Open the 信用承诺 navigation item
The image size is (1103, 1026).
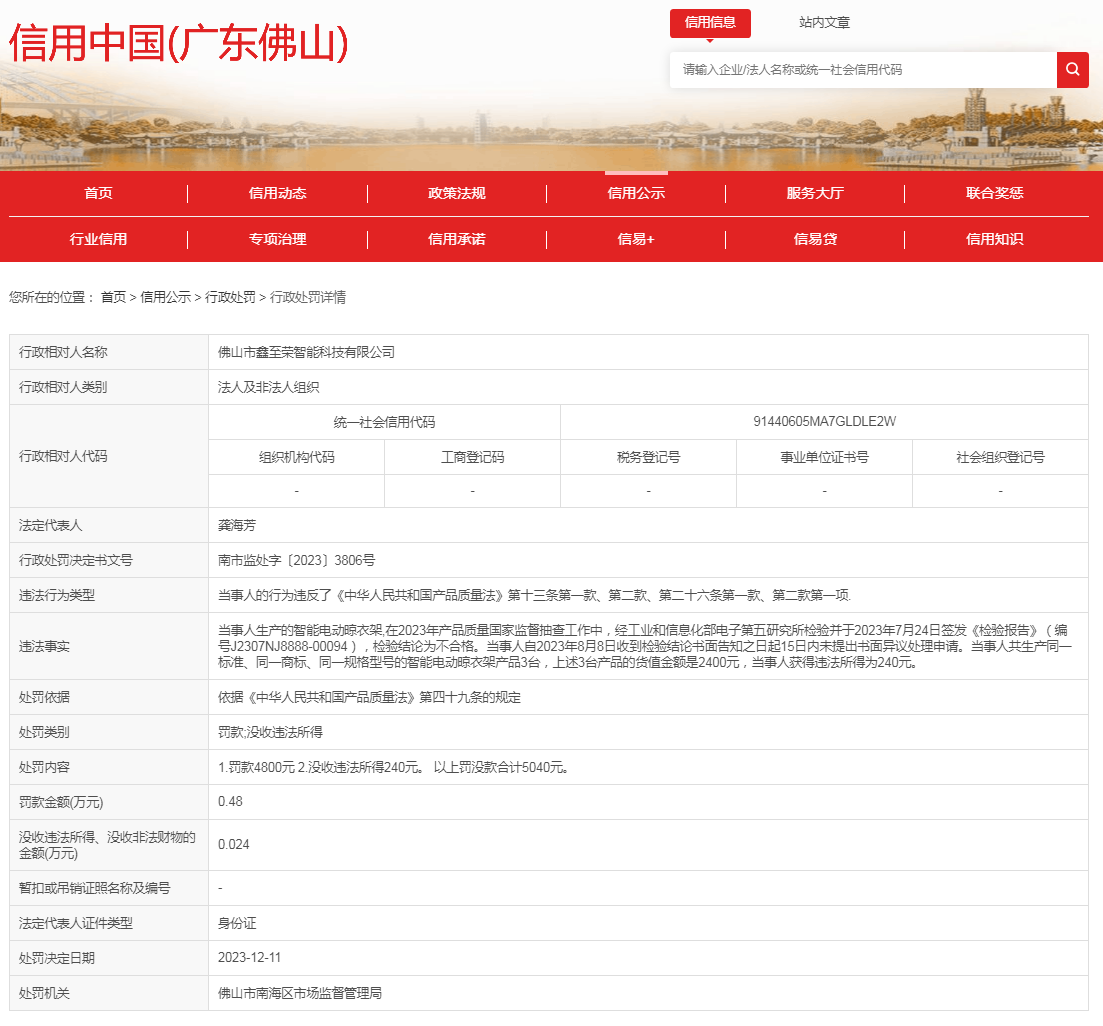(x=457, y=239)
